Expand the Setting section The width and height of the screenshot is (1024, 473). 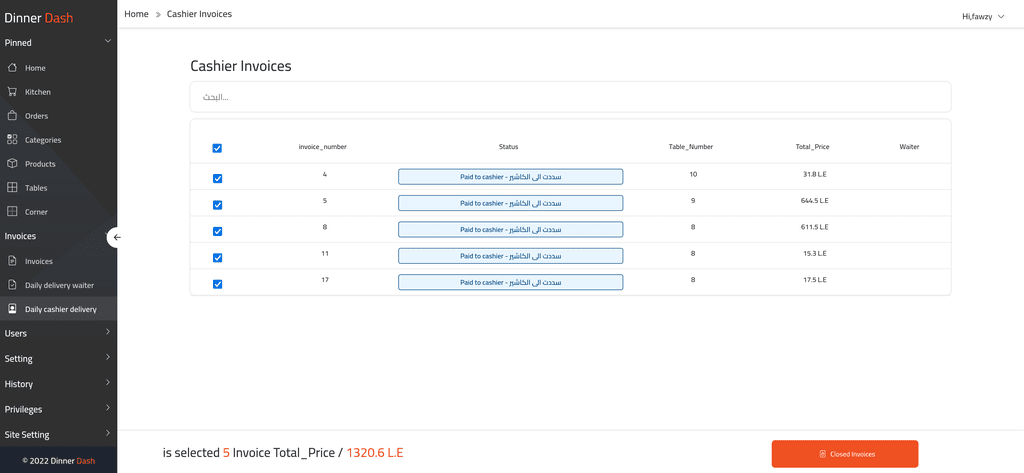coord(58,359)
